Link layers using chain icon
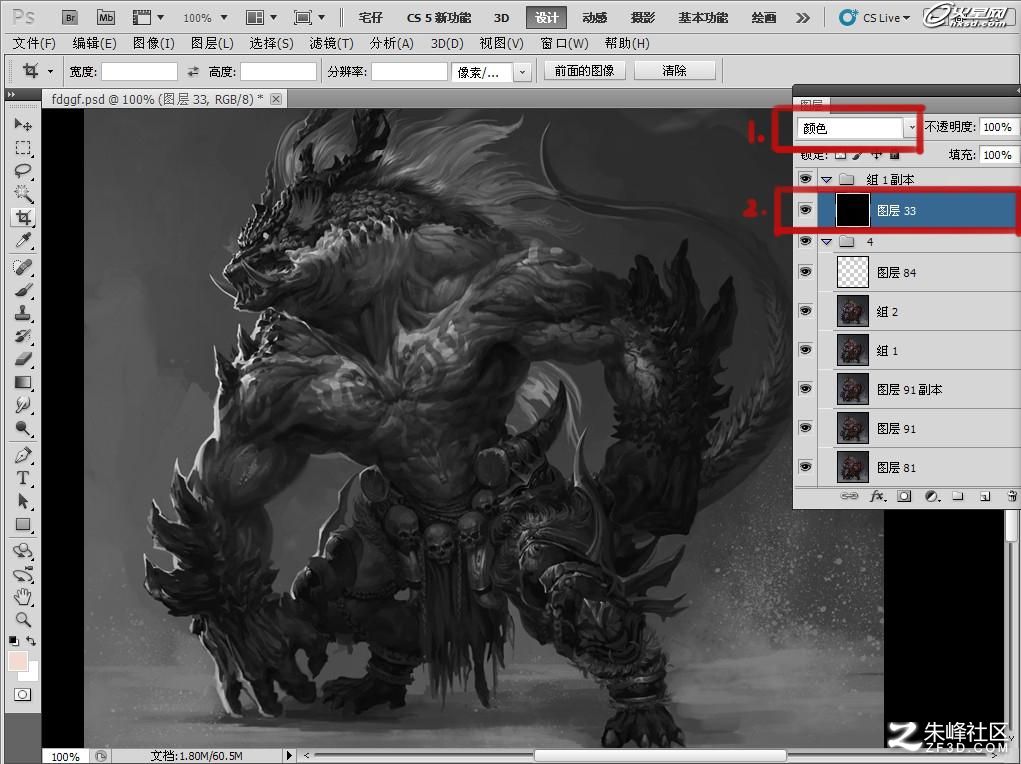Viewport: 1021px width, 764px height. click(x=848, y=496)
